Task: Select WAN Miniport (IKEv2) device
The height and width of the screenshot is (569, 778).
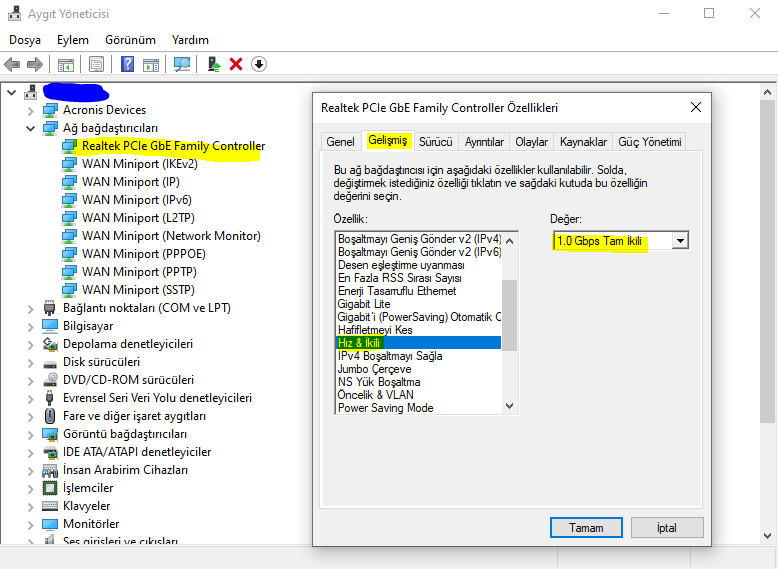Action: (x=139, y=164)
